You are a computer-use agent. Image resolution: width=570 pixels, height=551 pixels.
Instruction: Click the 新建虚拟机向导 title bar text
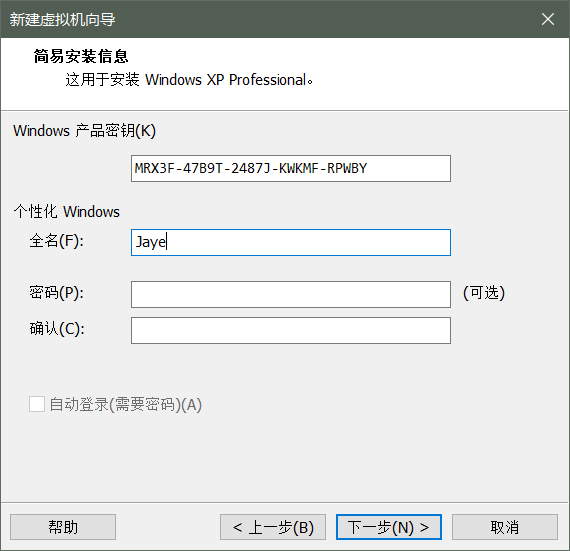click(x=62, y=19)
